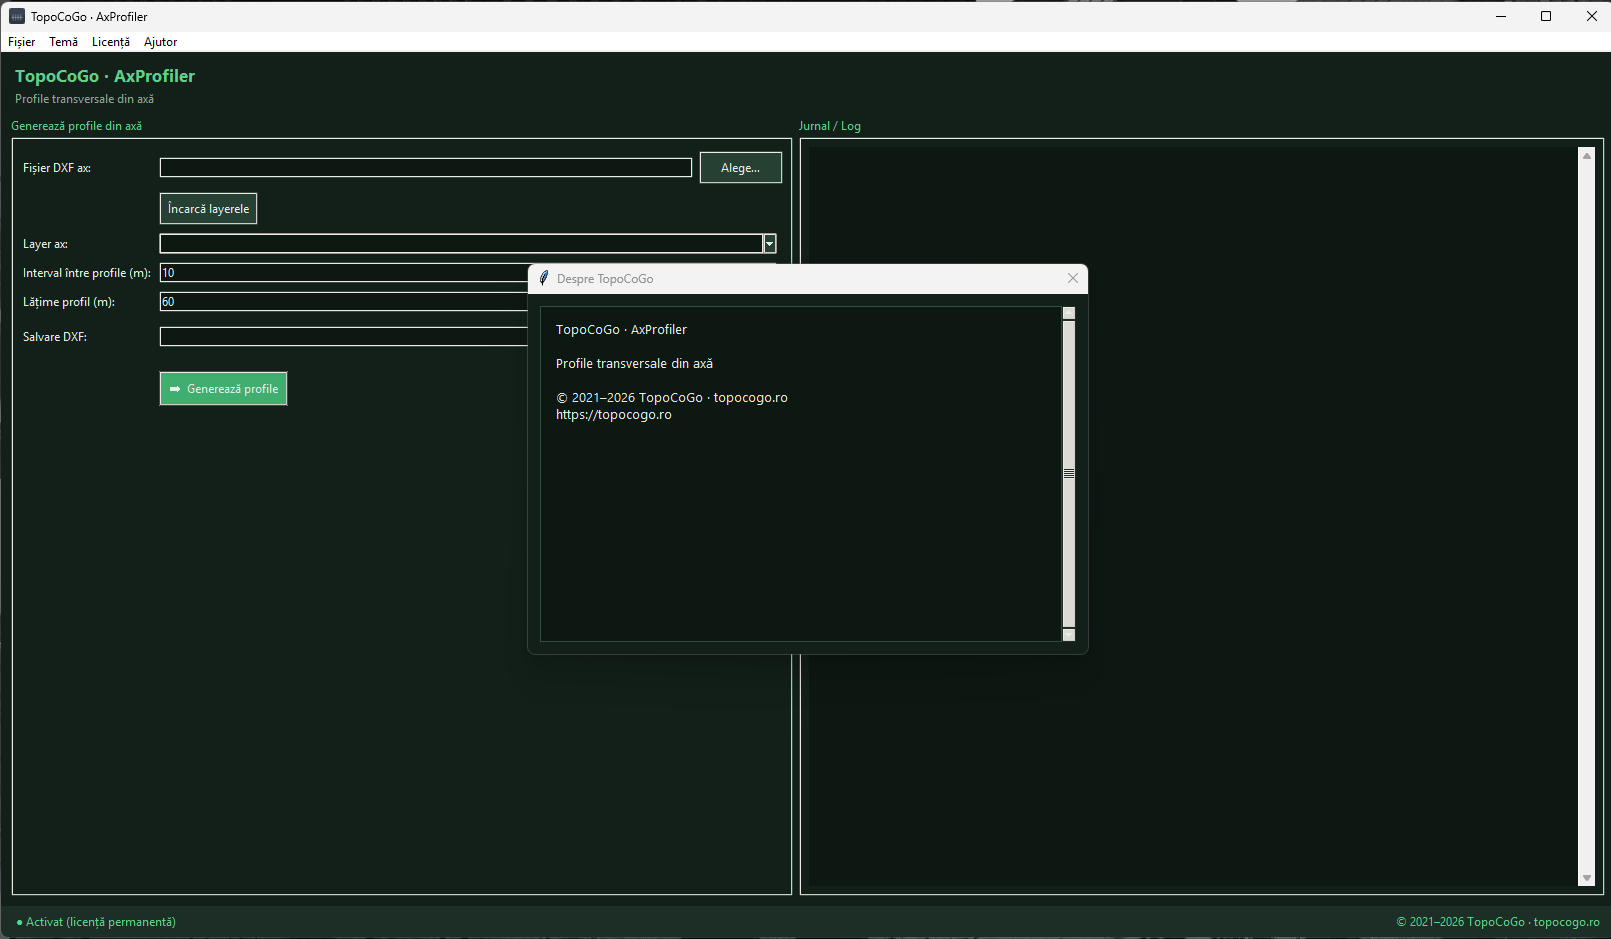Close the Despre TopoCoGo dialog
The height and width of the screenshot is (939, 1611).
point(1073,278)
